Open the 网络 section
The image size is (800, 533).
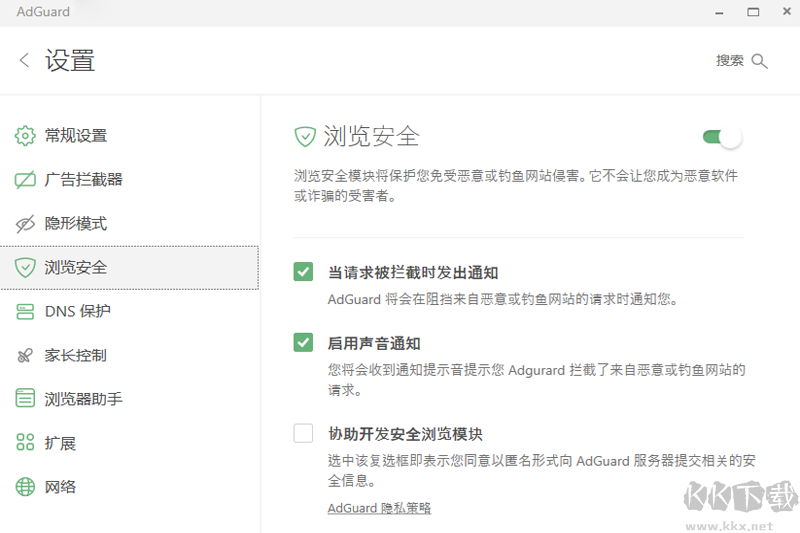[130, 487]
